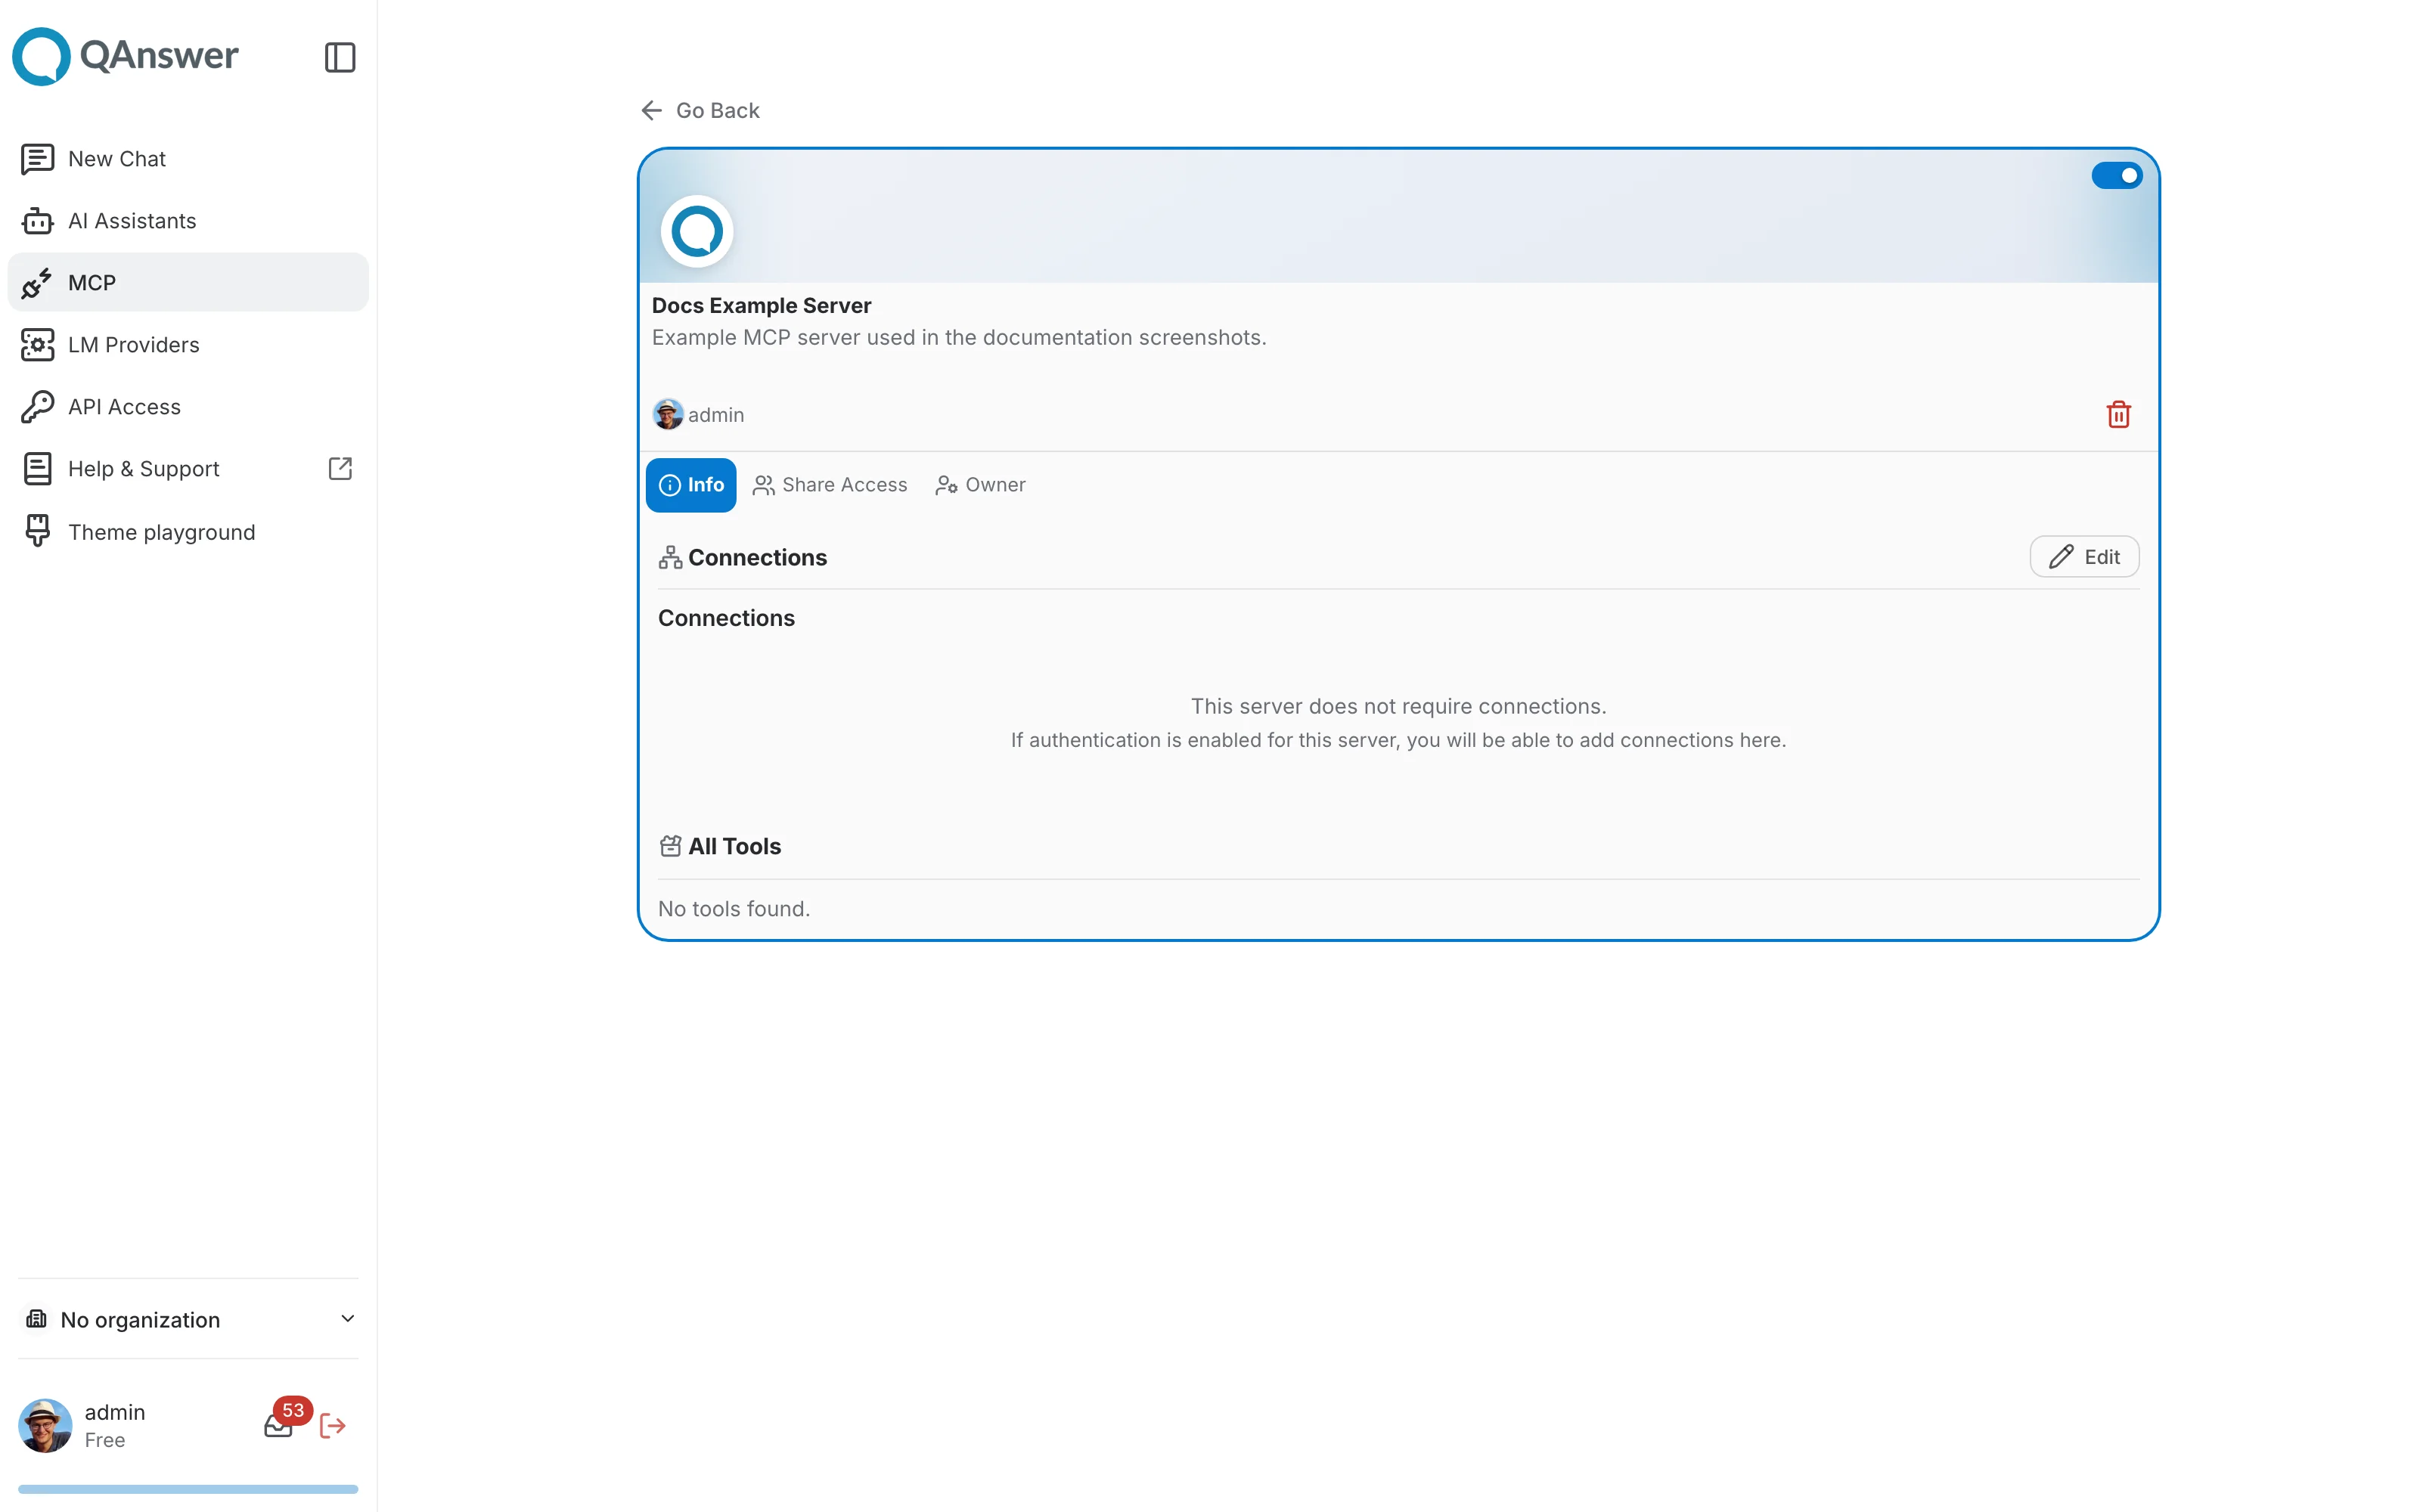
Task: Delete server with red trash icon
Action: [2118, 414]
